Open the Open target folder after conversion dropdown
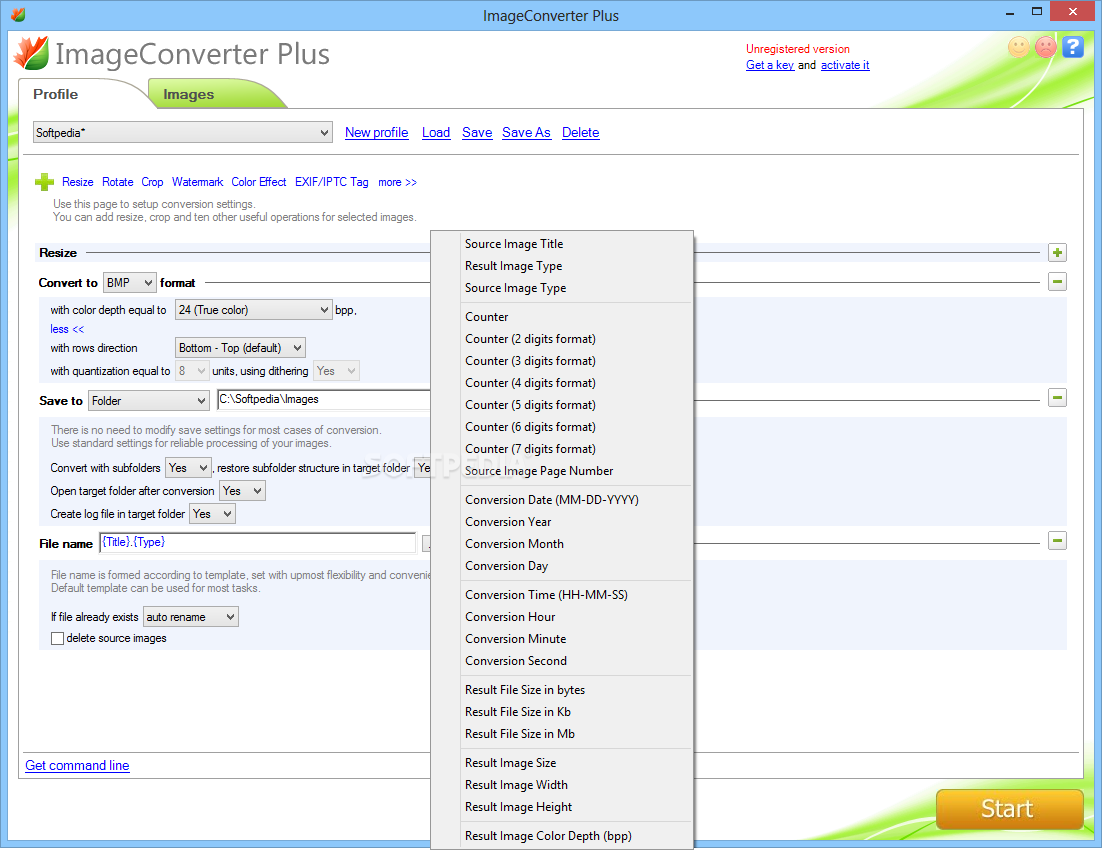The width and height of the screenshot is (1102, 850). point(242,491)
